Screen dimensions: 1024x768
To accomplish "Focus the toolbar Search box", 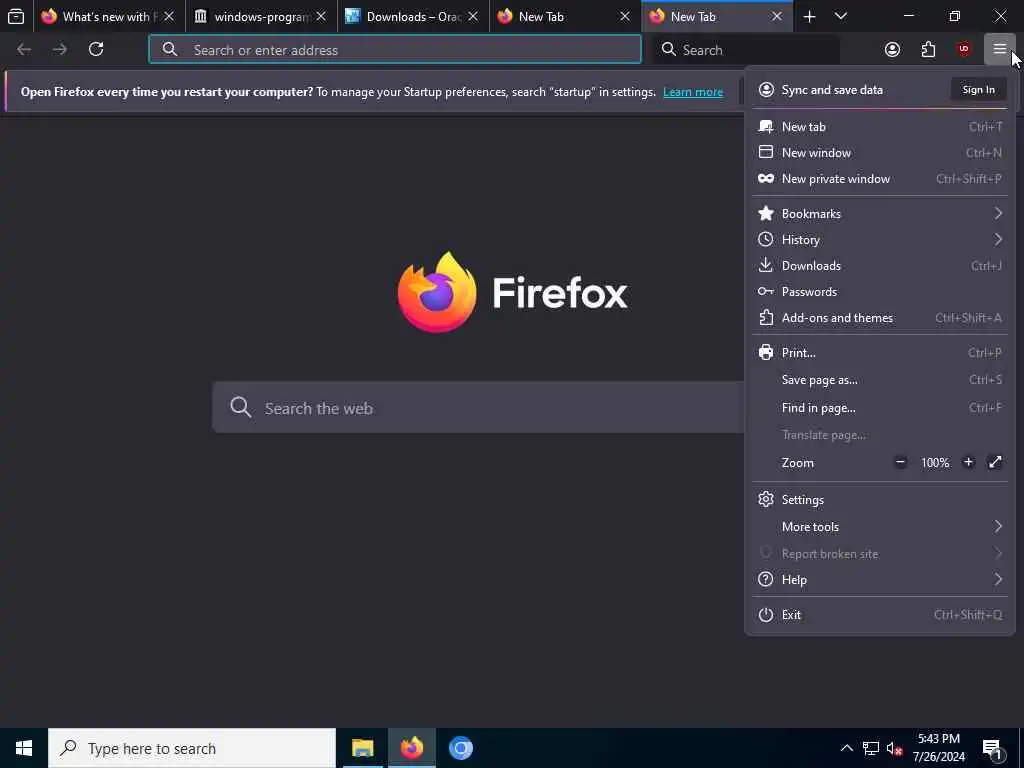I will pyautogui.click(x=746, y=50).
